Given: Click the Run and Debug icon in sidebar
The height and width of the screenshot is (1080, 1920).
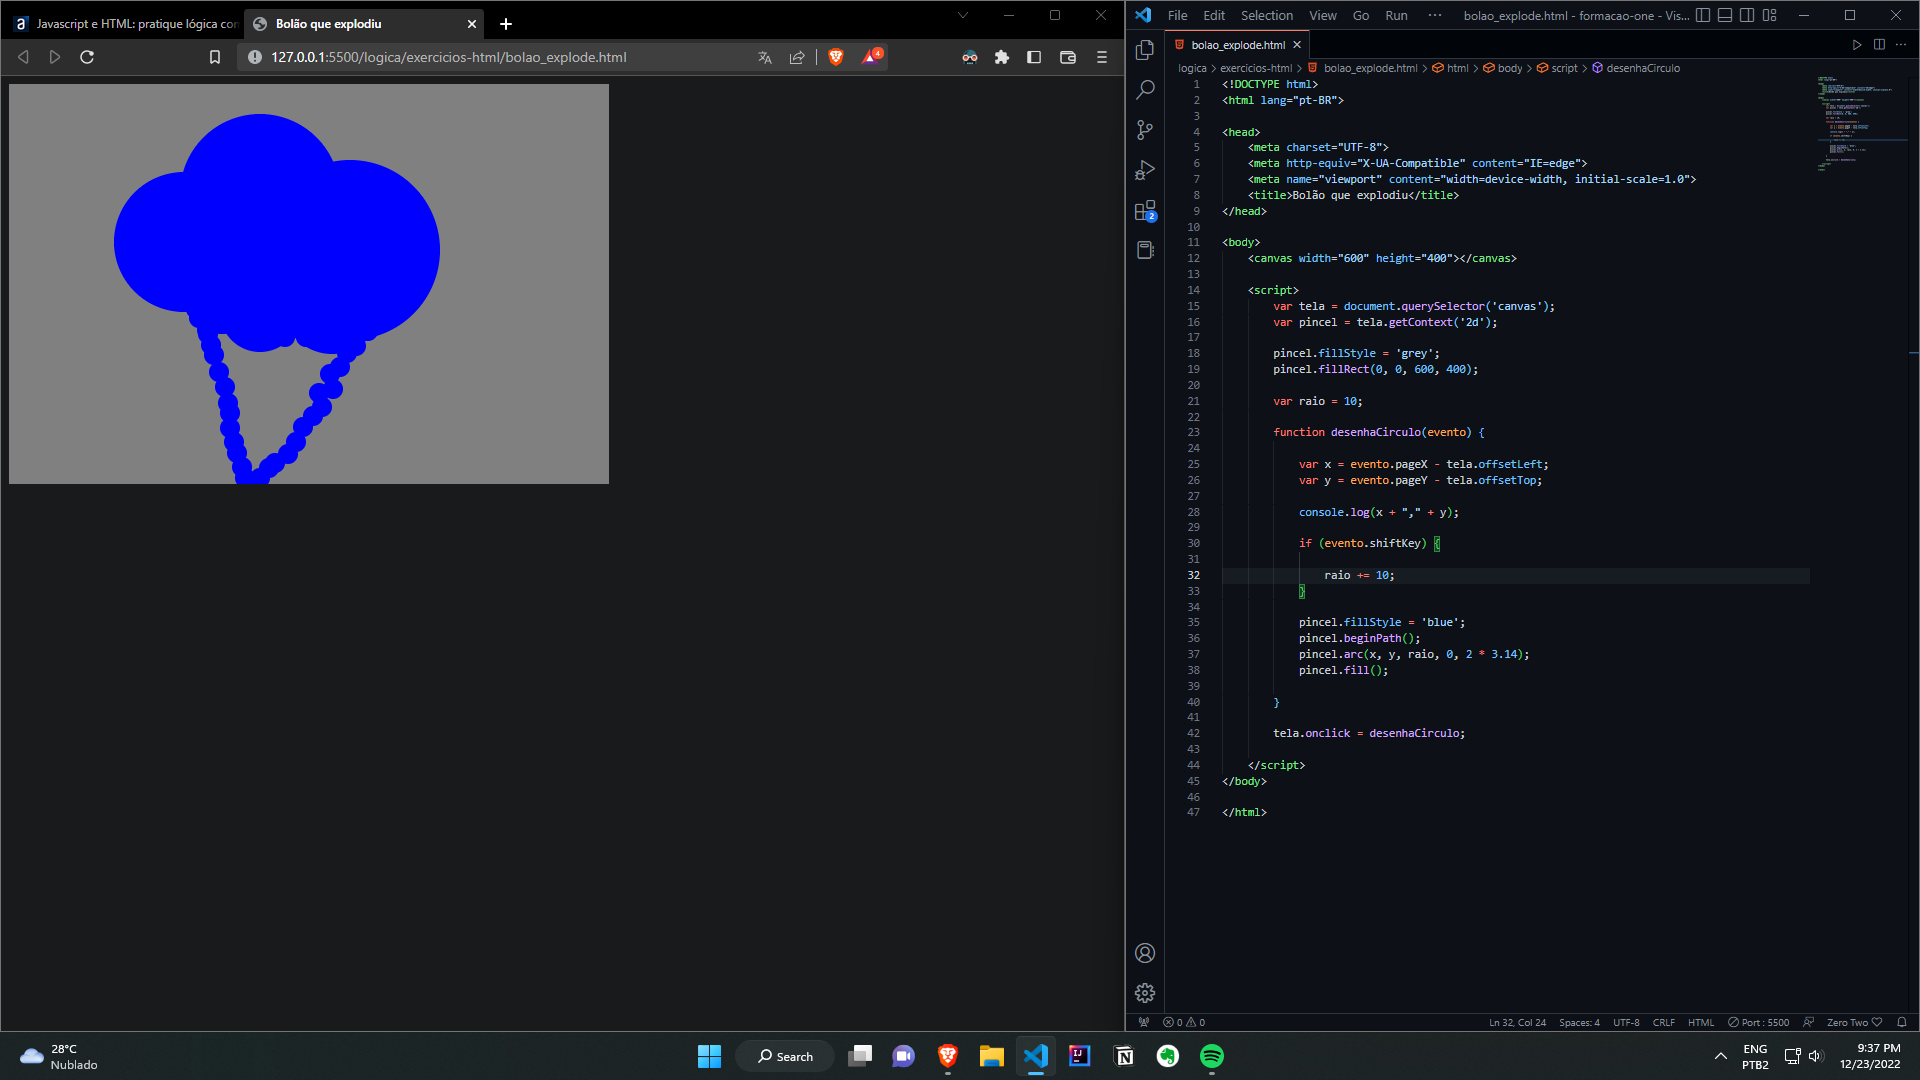Looking at the screenshot, I should tap(1145, 169).
